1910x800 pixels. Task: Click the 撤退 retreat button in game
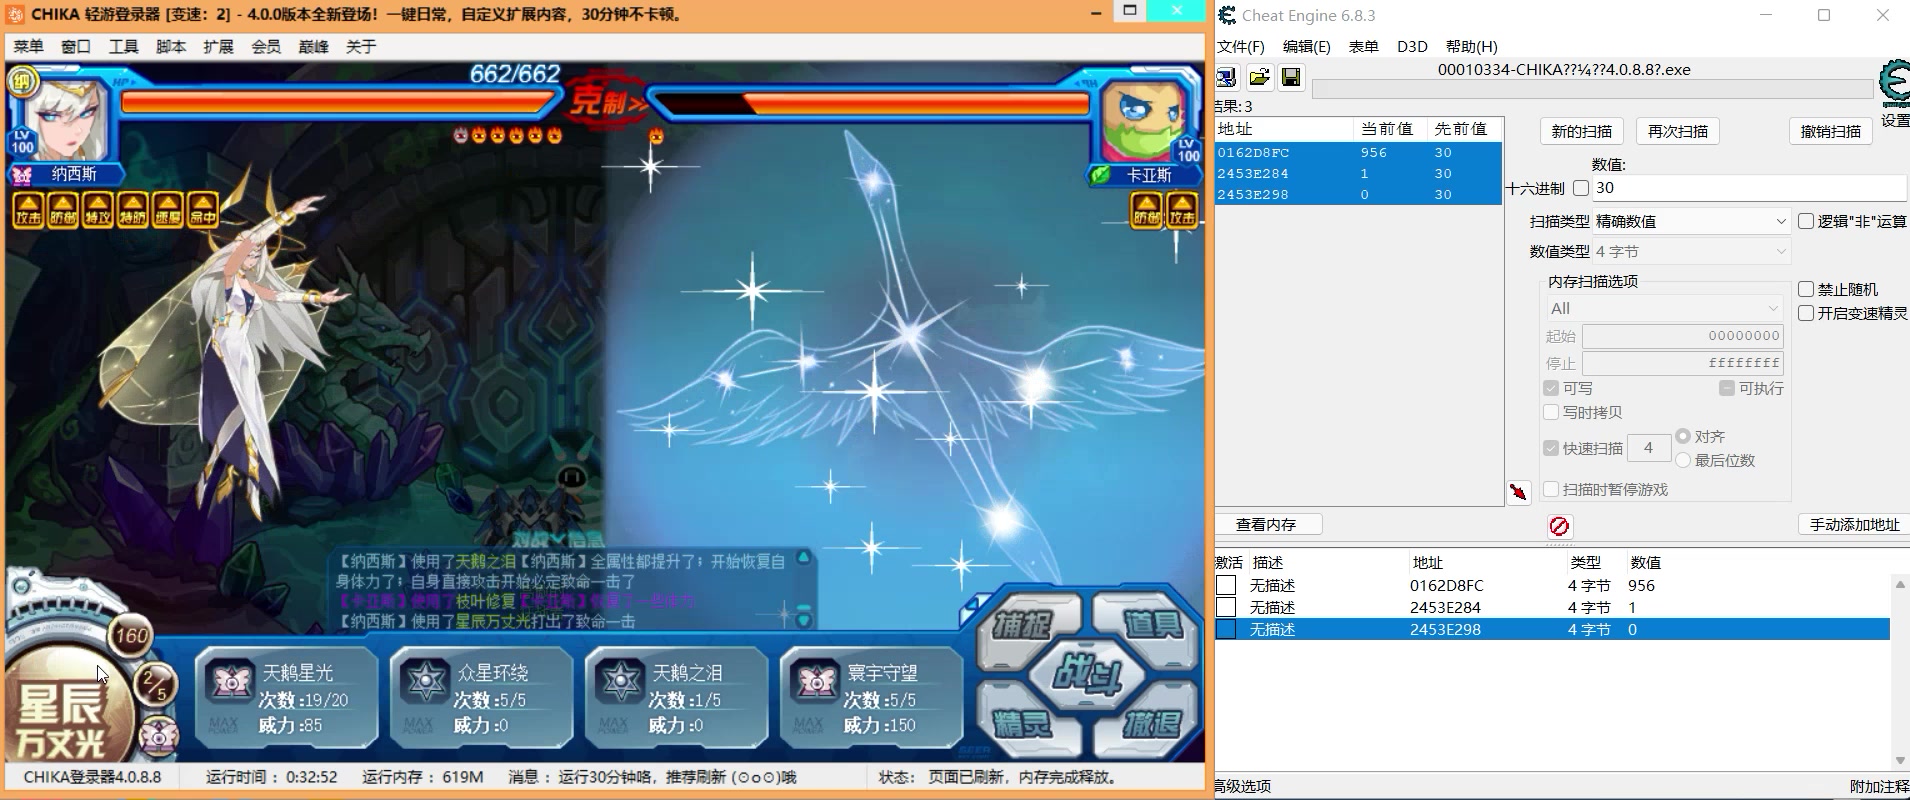click(x=1150, y=722)
